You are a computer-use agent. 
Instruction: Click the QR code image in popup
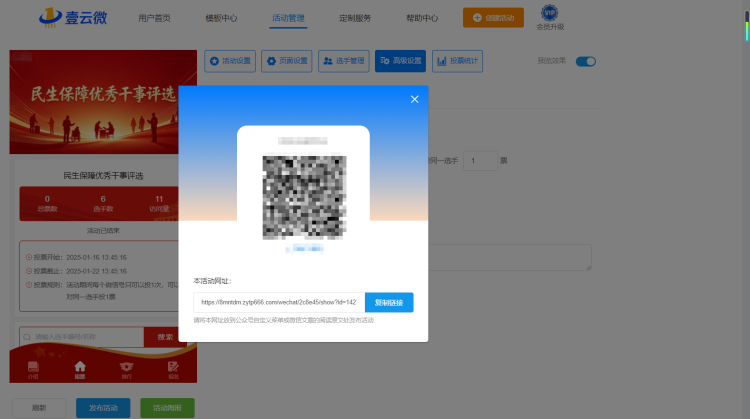tap(304, 197)
